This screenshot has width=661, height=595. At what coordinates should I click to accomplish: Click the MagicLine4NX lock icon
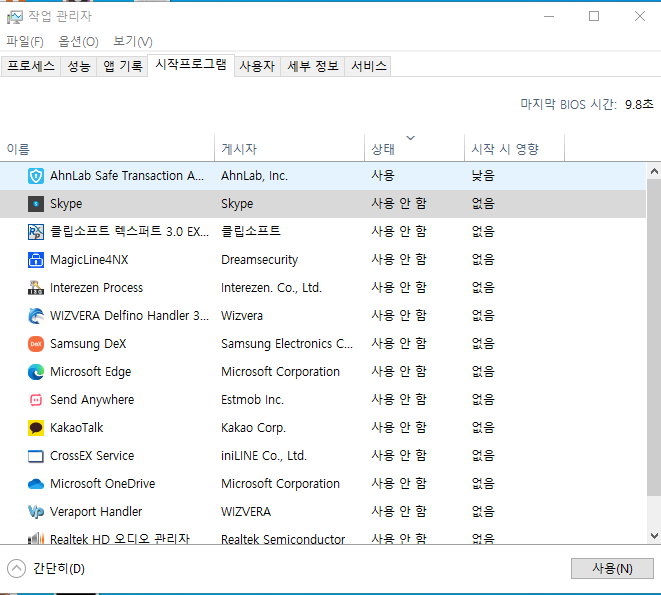pyautogui.click(x=36, y=260)
